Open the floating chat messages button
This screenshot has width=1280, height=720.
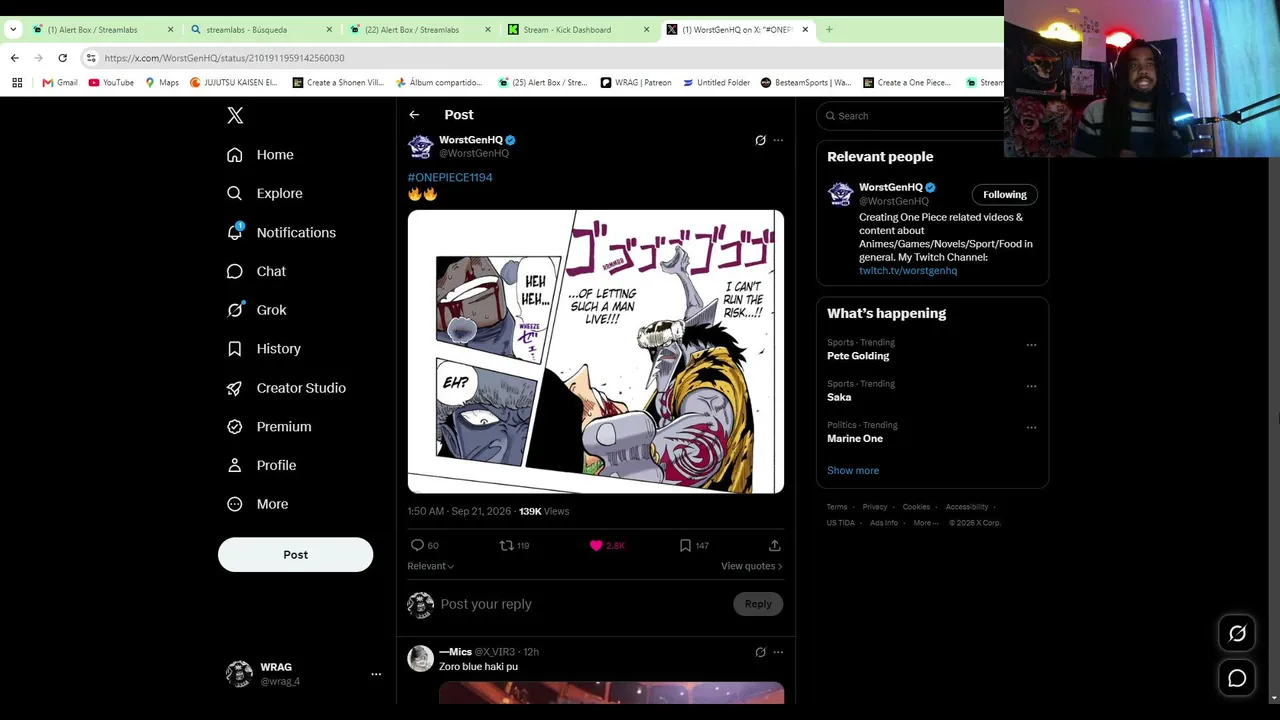pos(1237,678)
